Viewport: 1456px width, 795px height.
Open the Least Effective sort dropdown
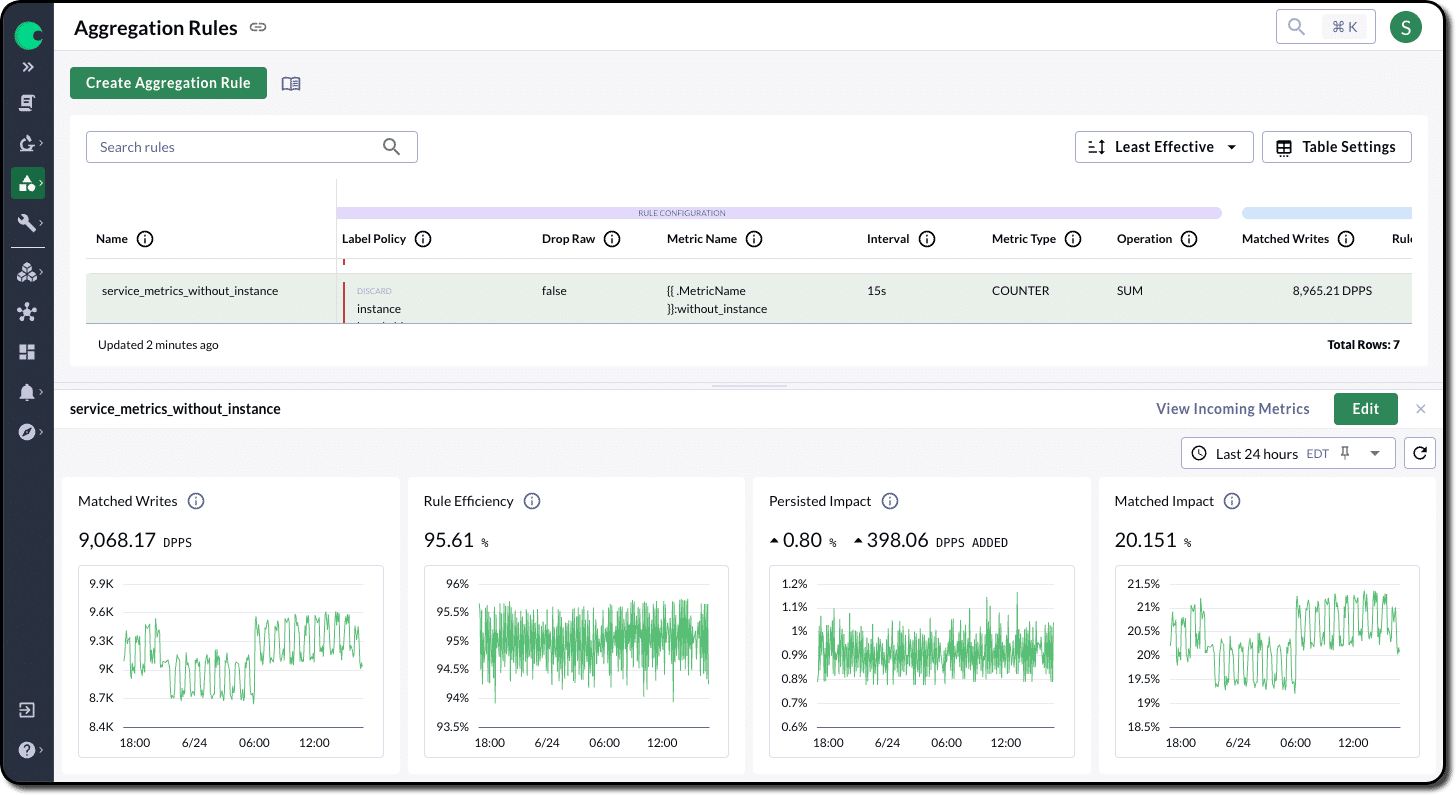(1164, 147)
